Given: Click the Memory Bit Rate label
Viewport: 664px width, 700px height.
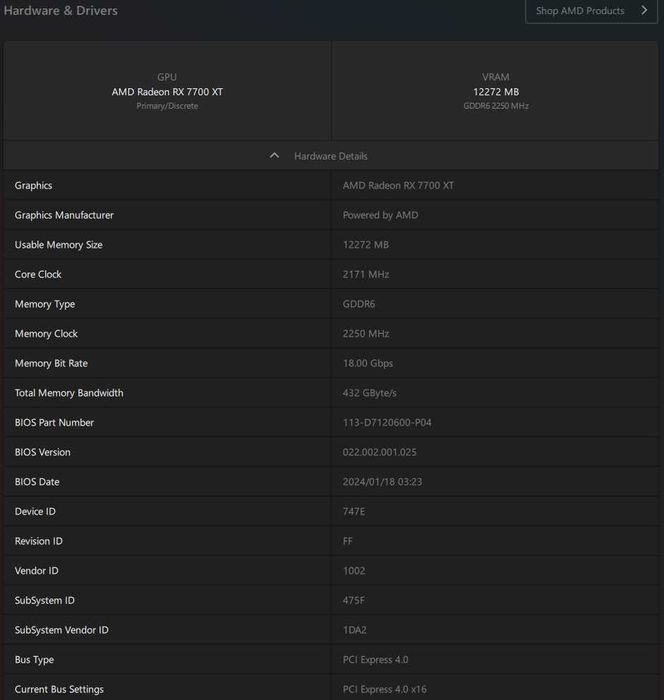Looking at the screenshot, I should click(x=51, y=363).
